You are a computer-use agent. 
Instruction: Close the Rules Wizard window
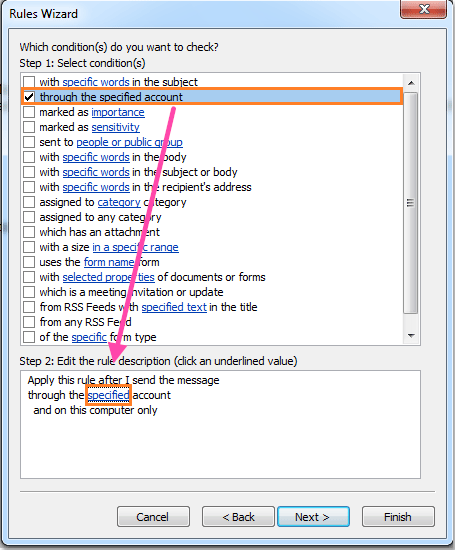pos(423,9)
